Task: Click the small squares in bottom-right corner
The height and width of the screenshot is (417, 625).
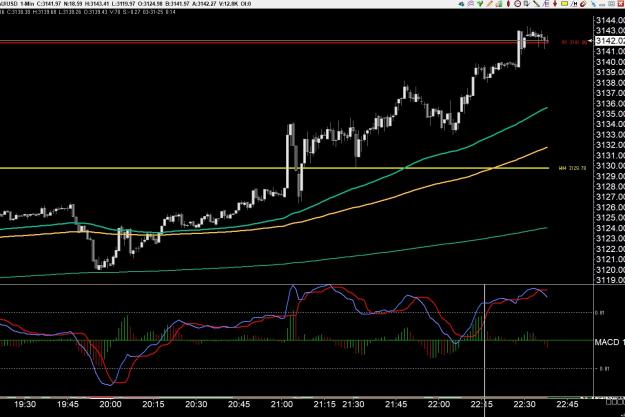Action: 615,402
